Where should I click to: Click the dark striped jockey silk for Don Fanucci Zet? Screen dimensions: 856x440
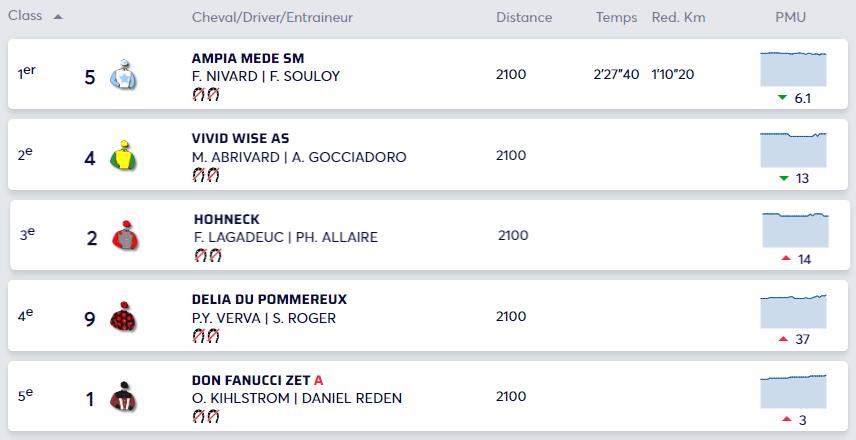click(x=123, y=397)
